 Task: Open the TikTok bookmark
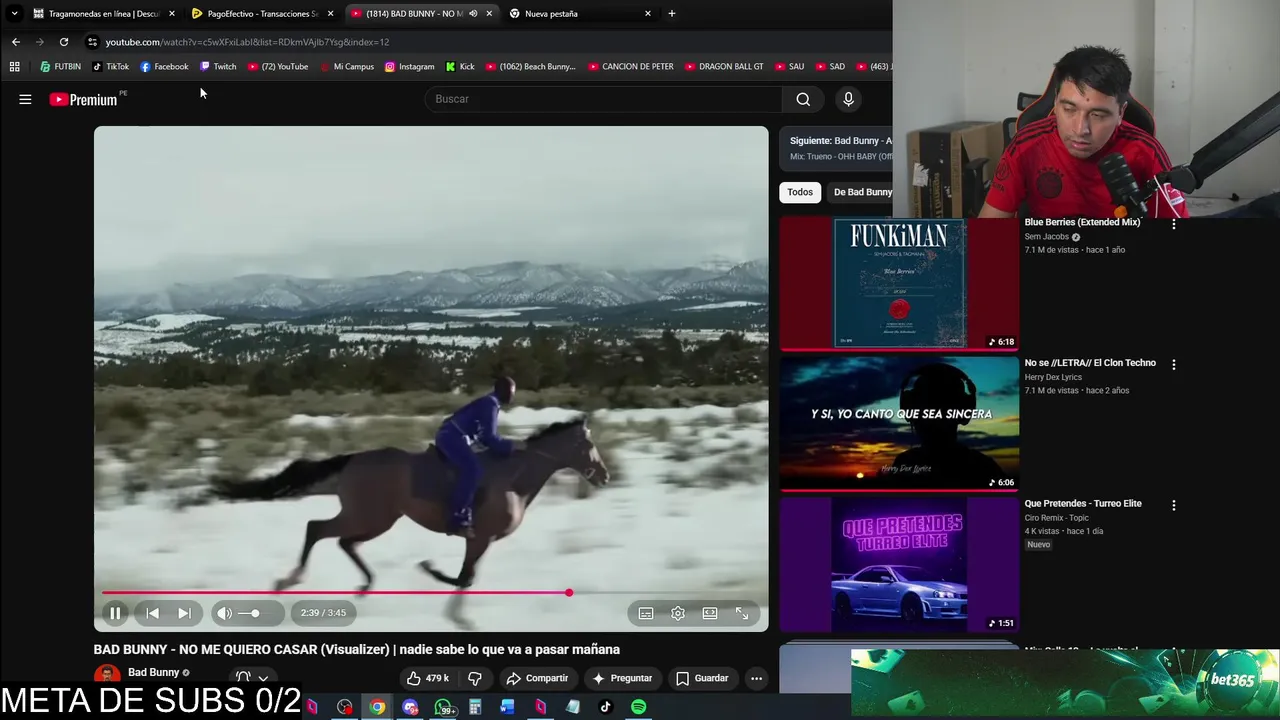(x=110, y=67)
